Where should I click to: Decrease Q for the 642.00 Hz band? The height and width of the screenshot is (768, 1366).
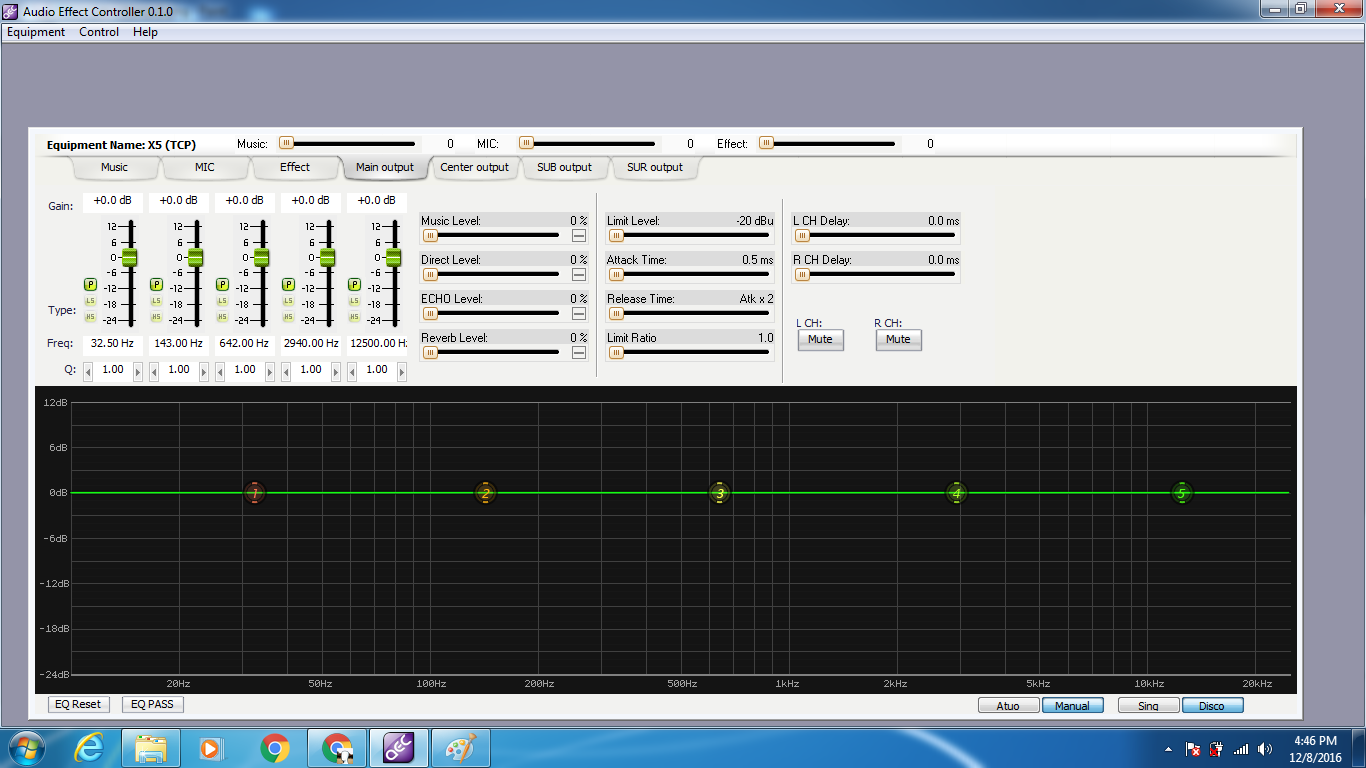click(x=220, y=371)
